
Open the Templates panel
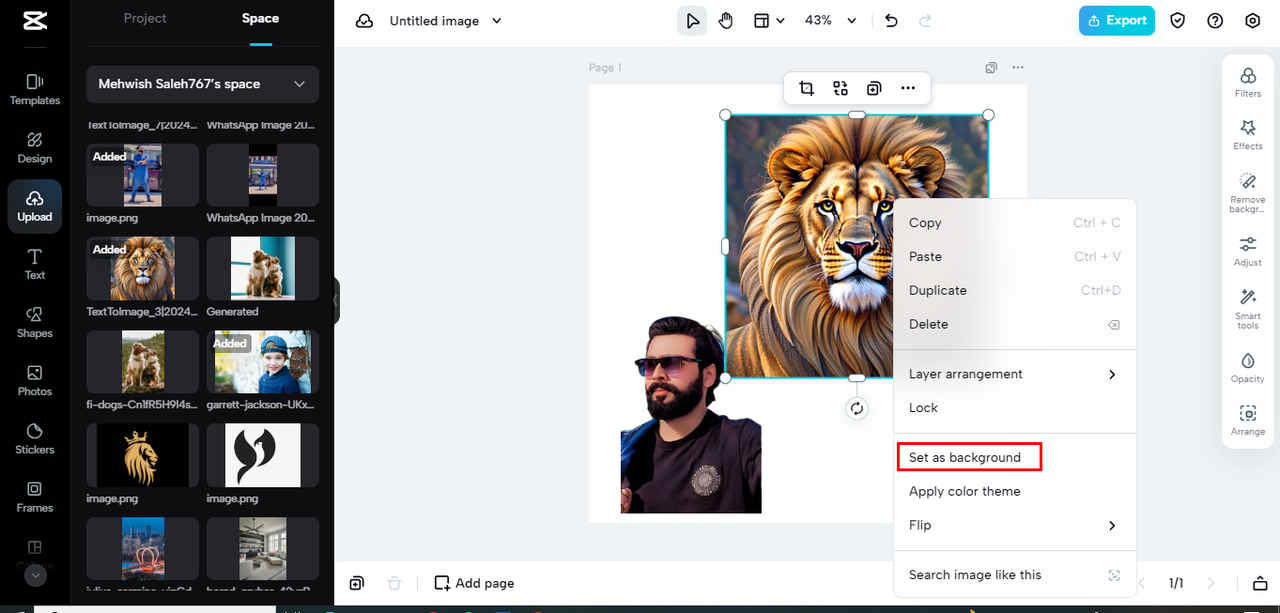35,89
